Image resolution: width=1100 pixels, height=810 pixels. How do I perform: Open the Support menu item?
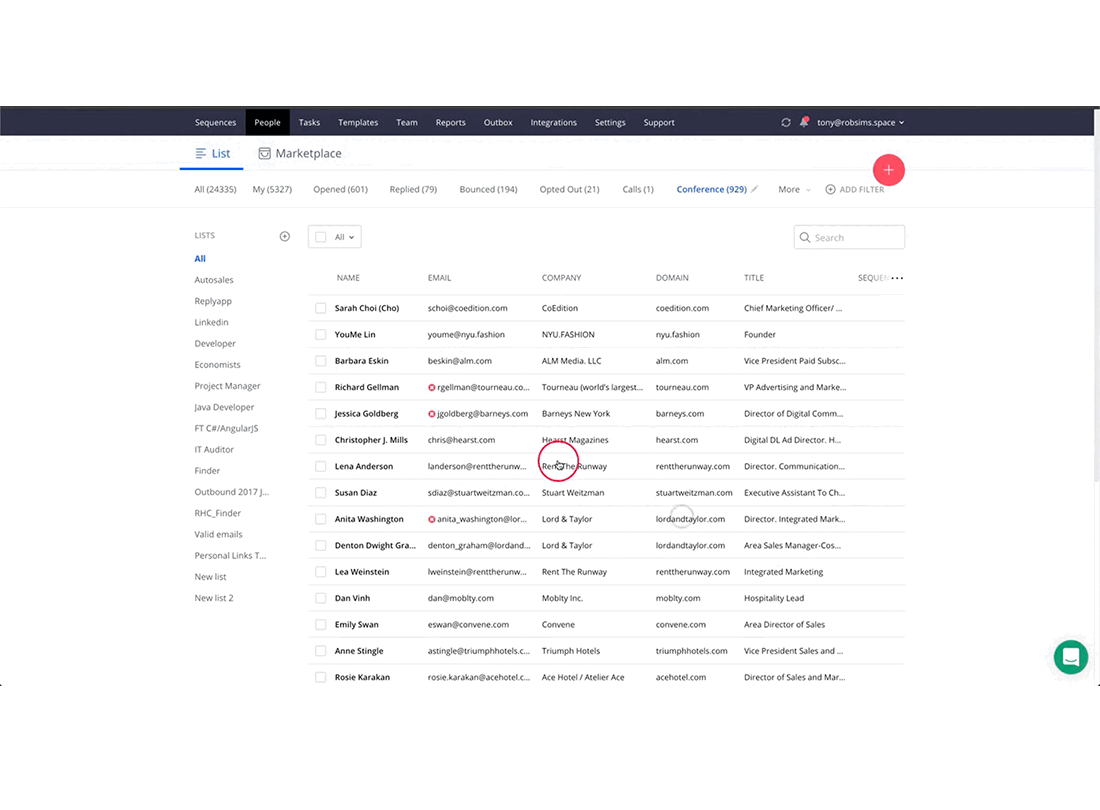point(659,122)
